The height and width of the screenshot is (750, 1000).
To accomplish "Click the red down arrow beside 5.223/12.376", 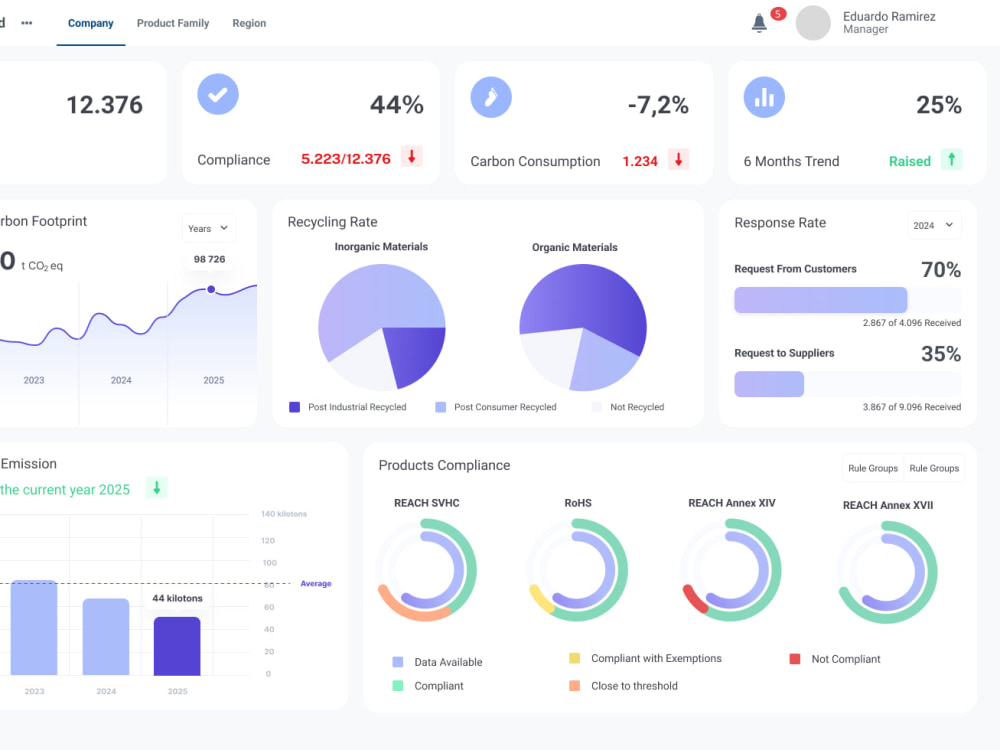I will coord(412,157).
